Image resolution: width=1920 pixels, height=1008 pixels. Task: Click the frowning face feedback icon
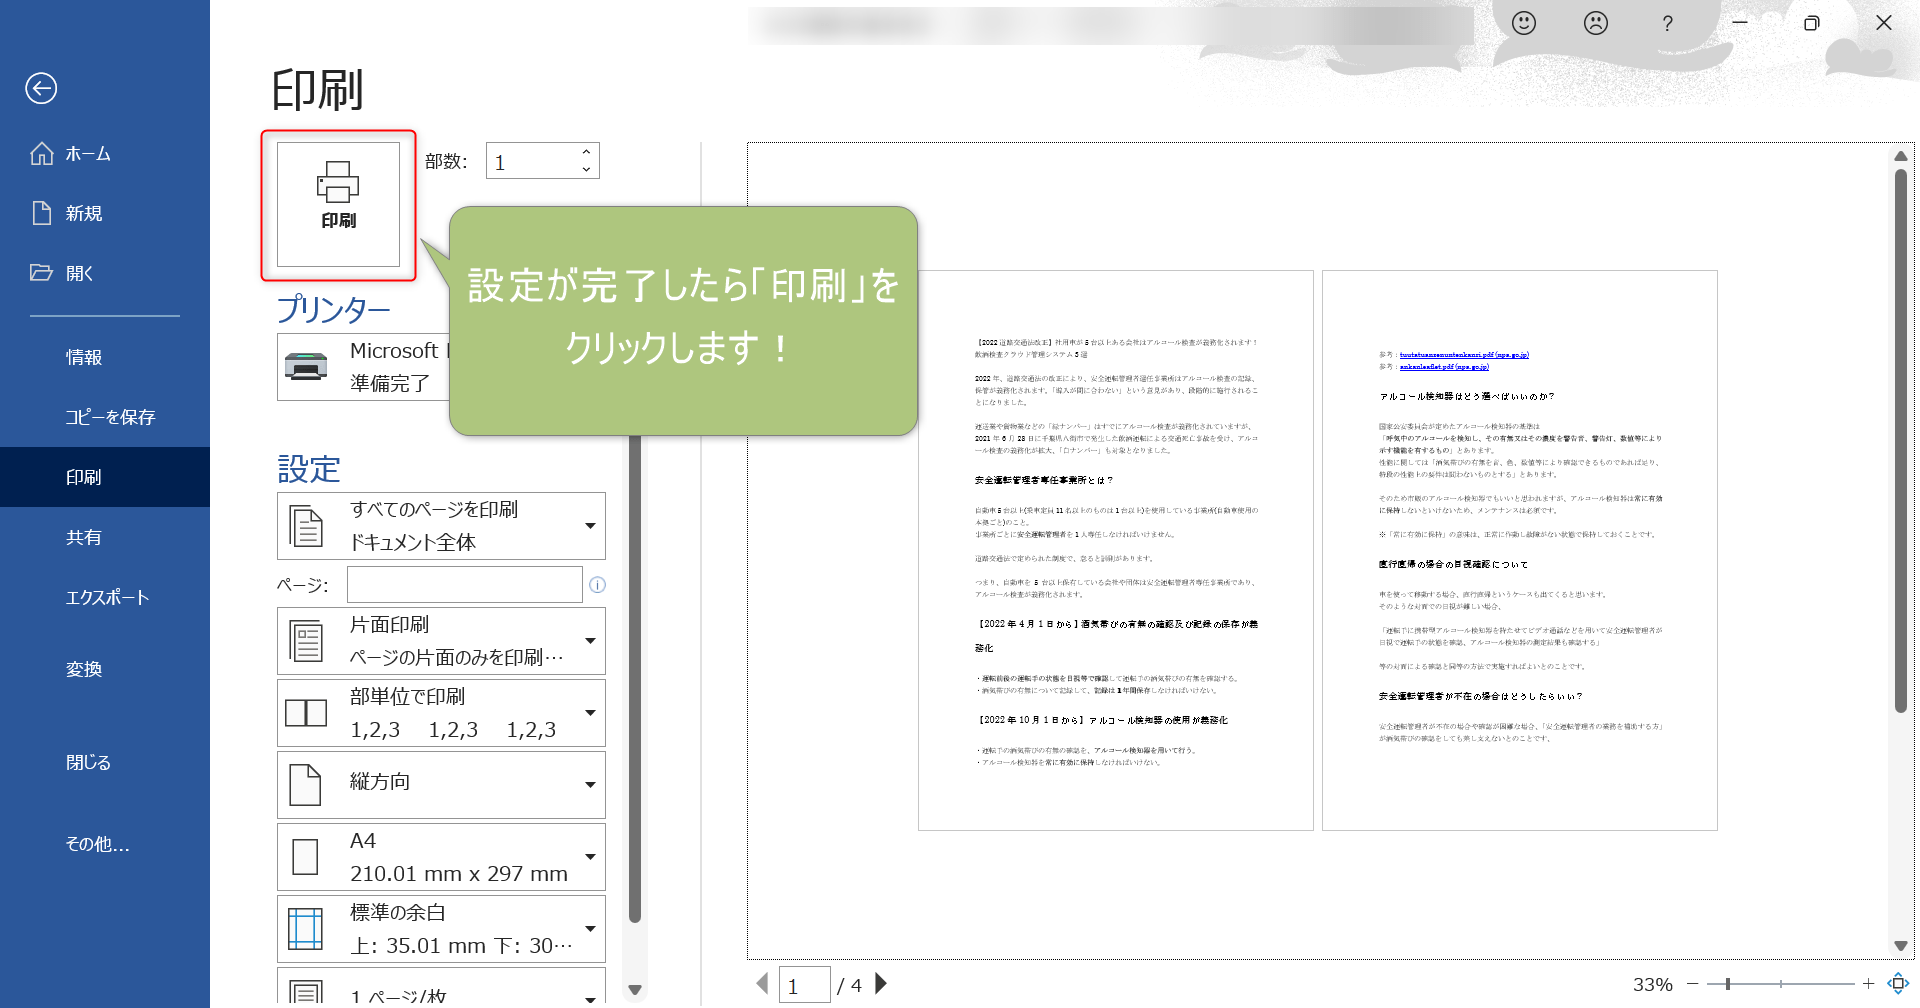tap(1596, 22)
